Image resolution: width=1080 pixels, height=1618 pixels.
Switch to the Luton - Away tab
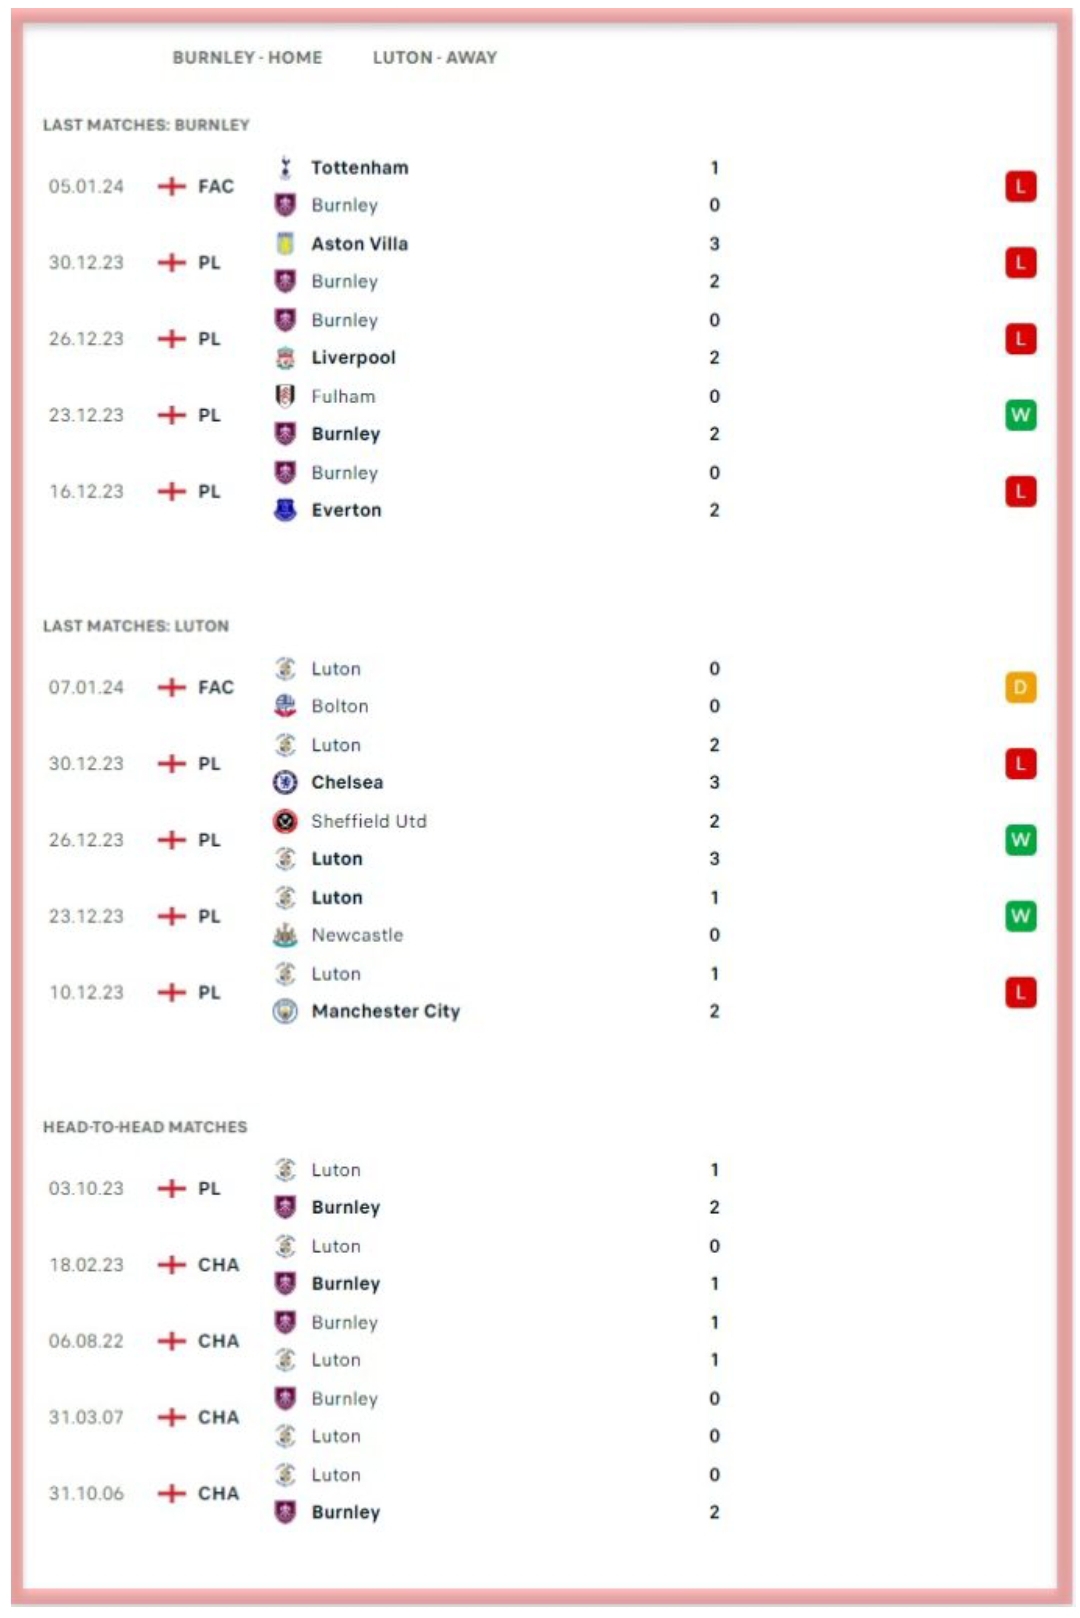point(434,58)
